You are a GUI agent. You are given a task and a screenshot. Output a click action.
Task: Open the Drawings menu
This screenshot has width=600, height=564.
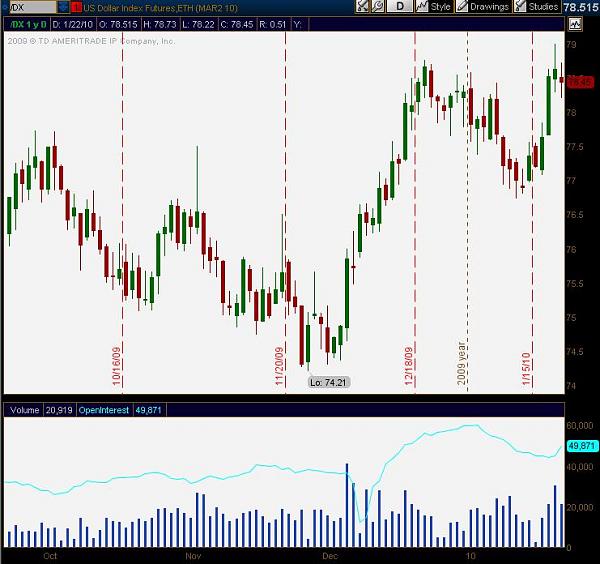[483, 7]
